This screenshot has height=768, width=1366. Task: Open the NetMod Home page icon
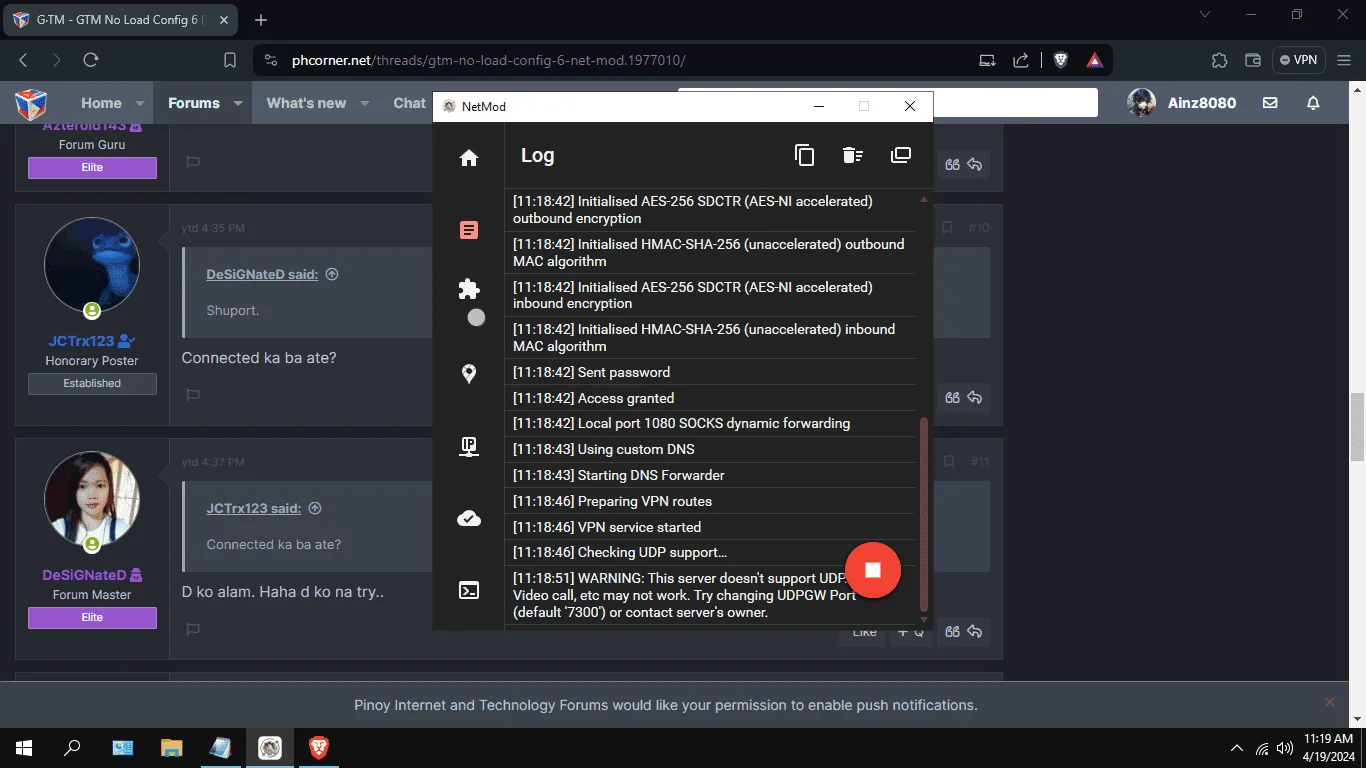point(469,158)
